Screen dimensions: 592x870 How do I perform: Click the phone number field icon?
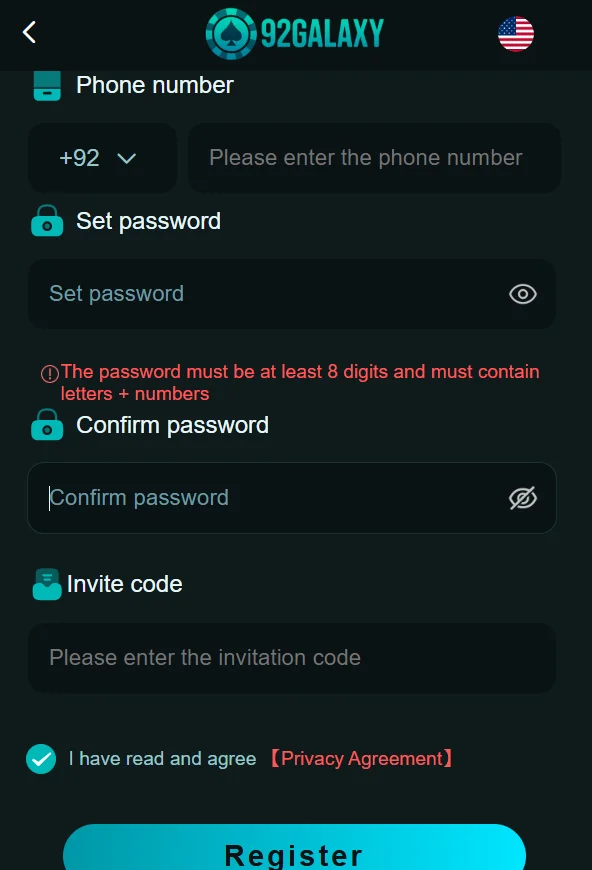pyautogui.click(x=46, y=86)
